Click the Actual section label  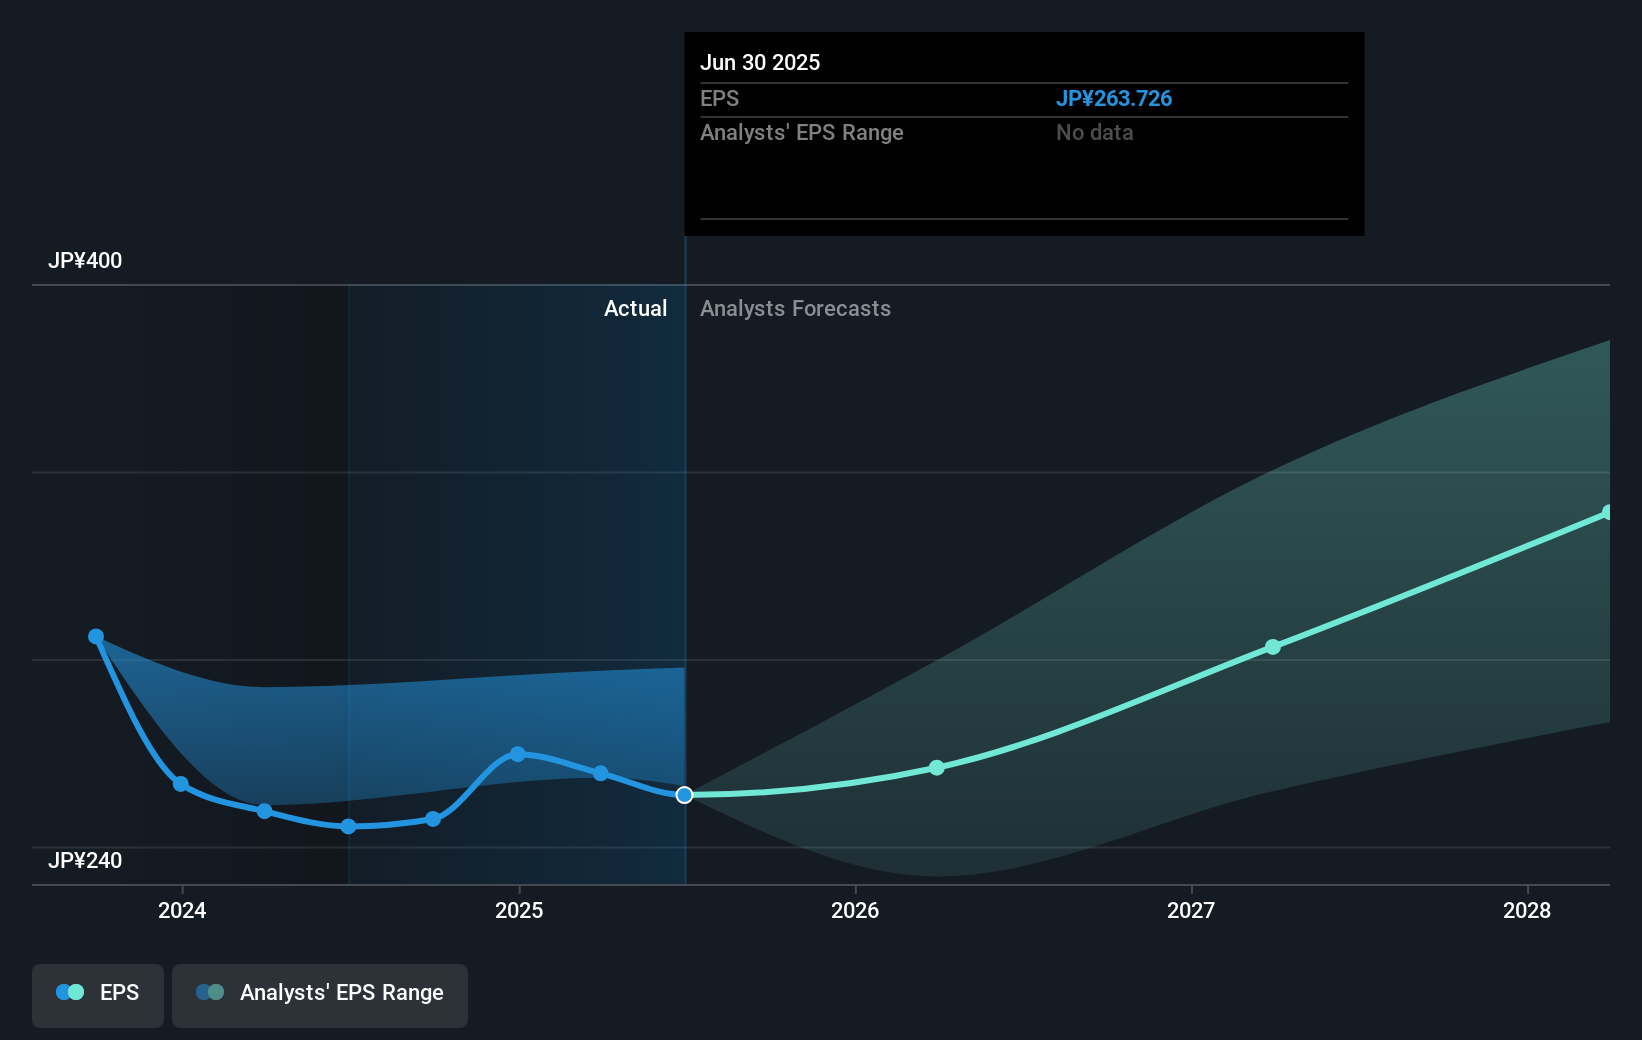pos(636,309)
